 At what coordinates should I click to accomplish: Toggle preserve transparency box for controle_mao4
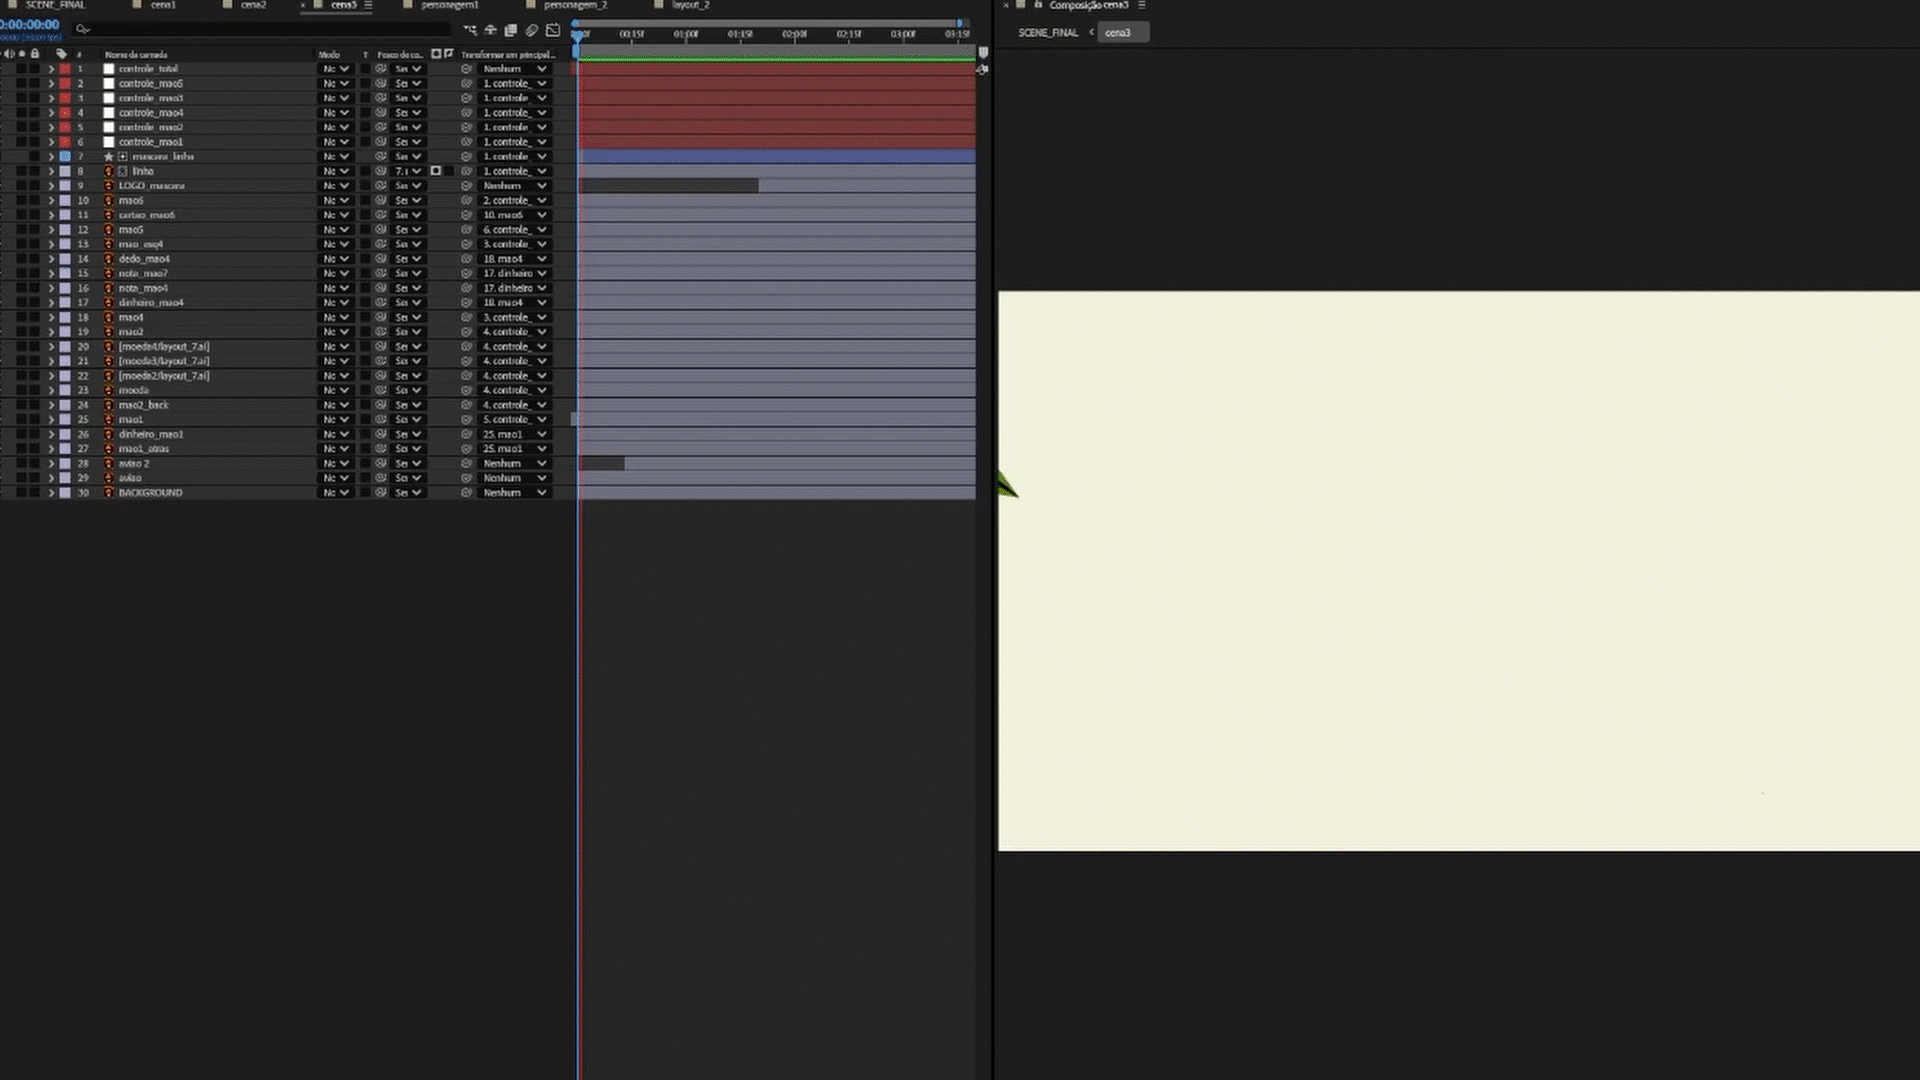pos(365,113)
